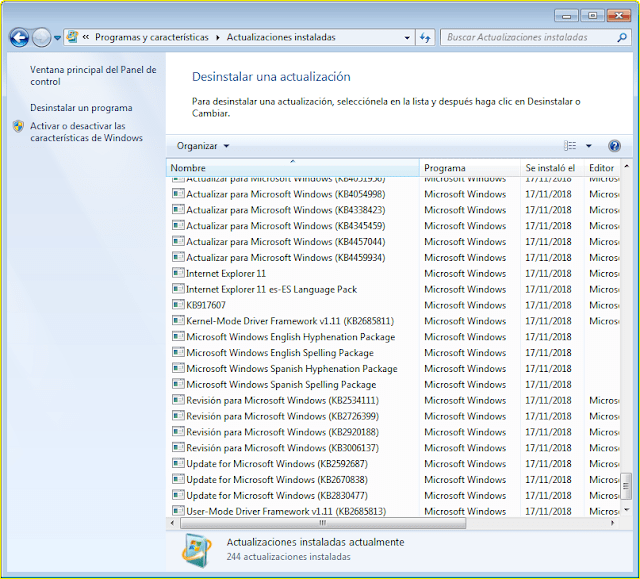Click the icon next to Internet Explorer 11
Image resolution: width=640 pixels, height=579 pixels.
178,273
